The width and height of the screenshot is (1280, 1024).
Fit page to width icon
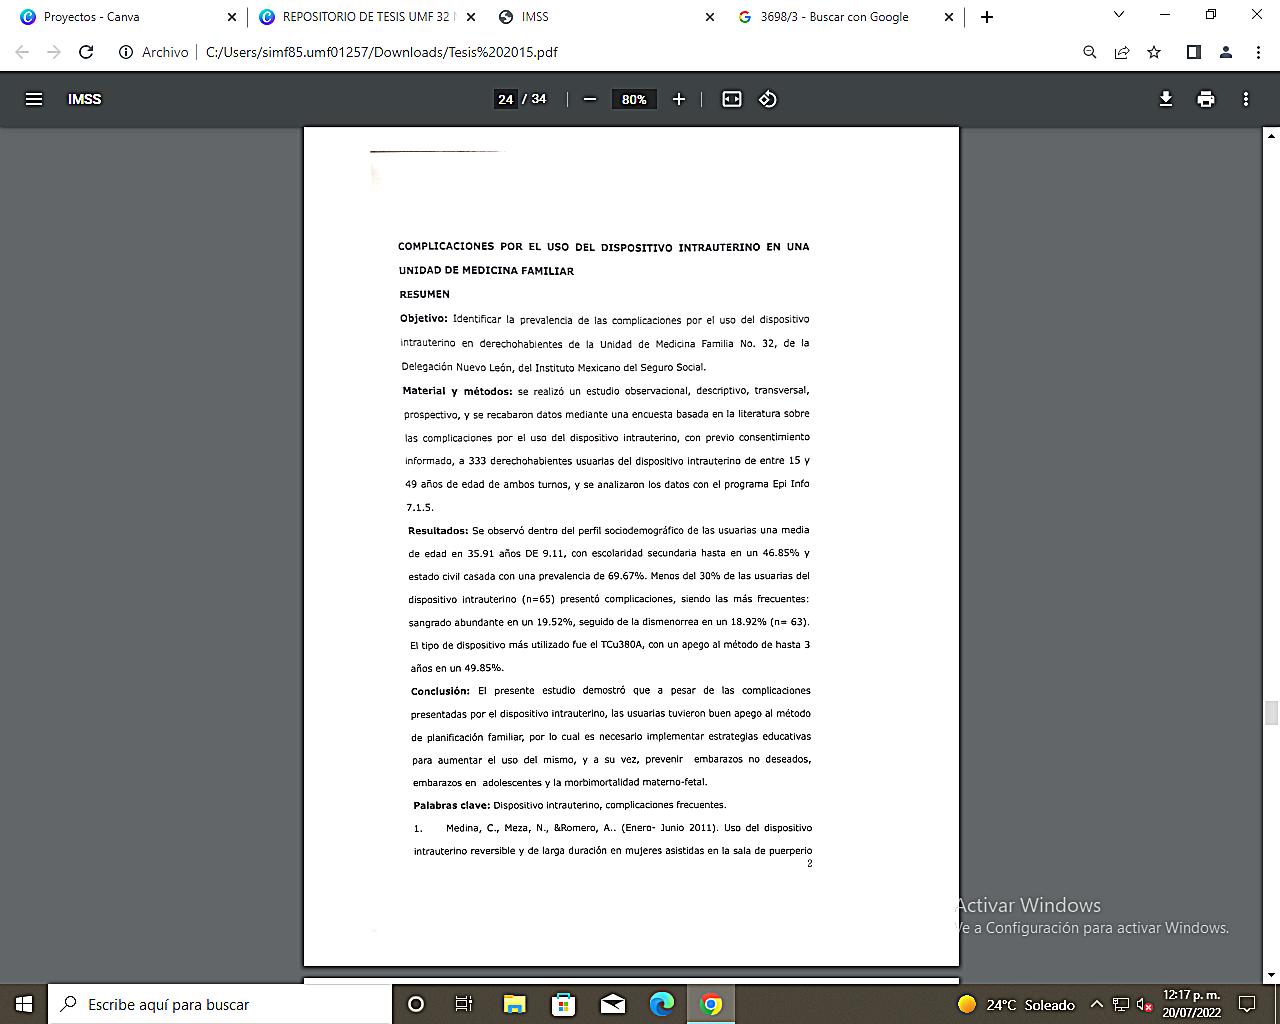click(732, 99)
